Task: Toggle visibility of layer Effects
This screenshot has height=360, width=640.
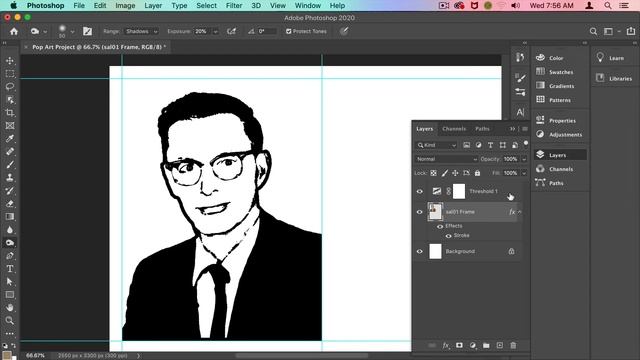Action: (440, 226)
